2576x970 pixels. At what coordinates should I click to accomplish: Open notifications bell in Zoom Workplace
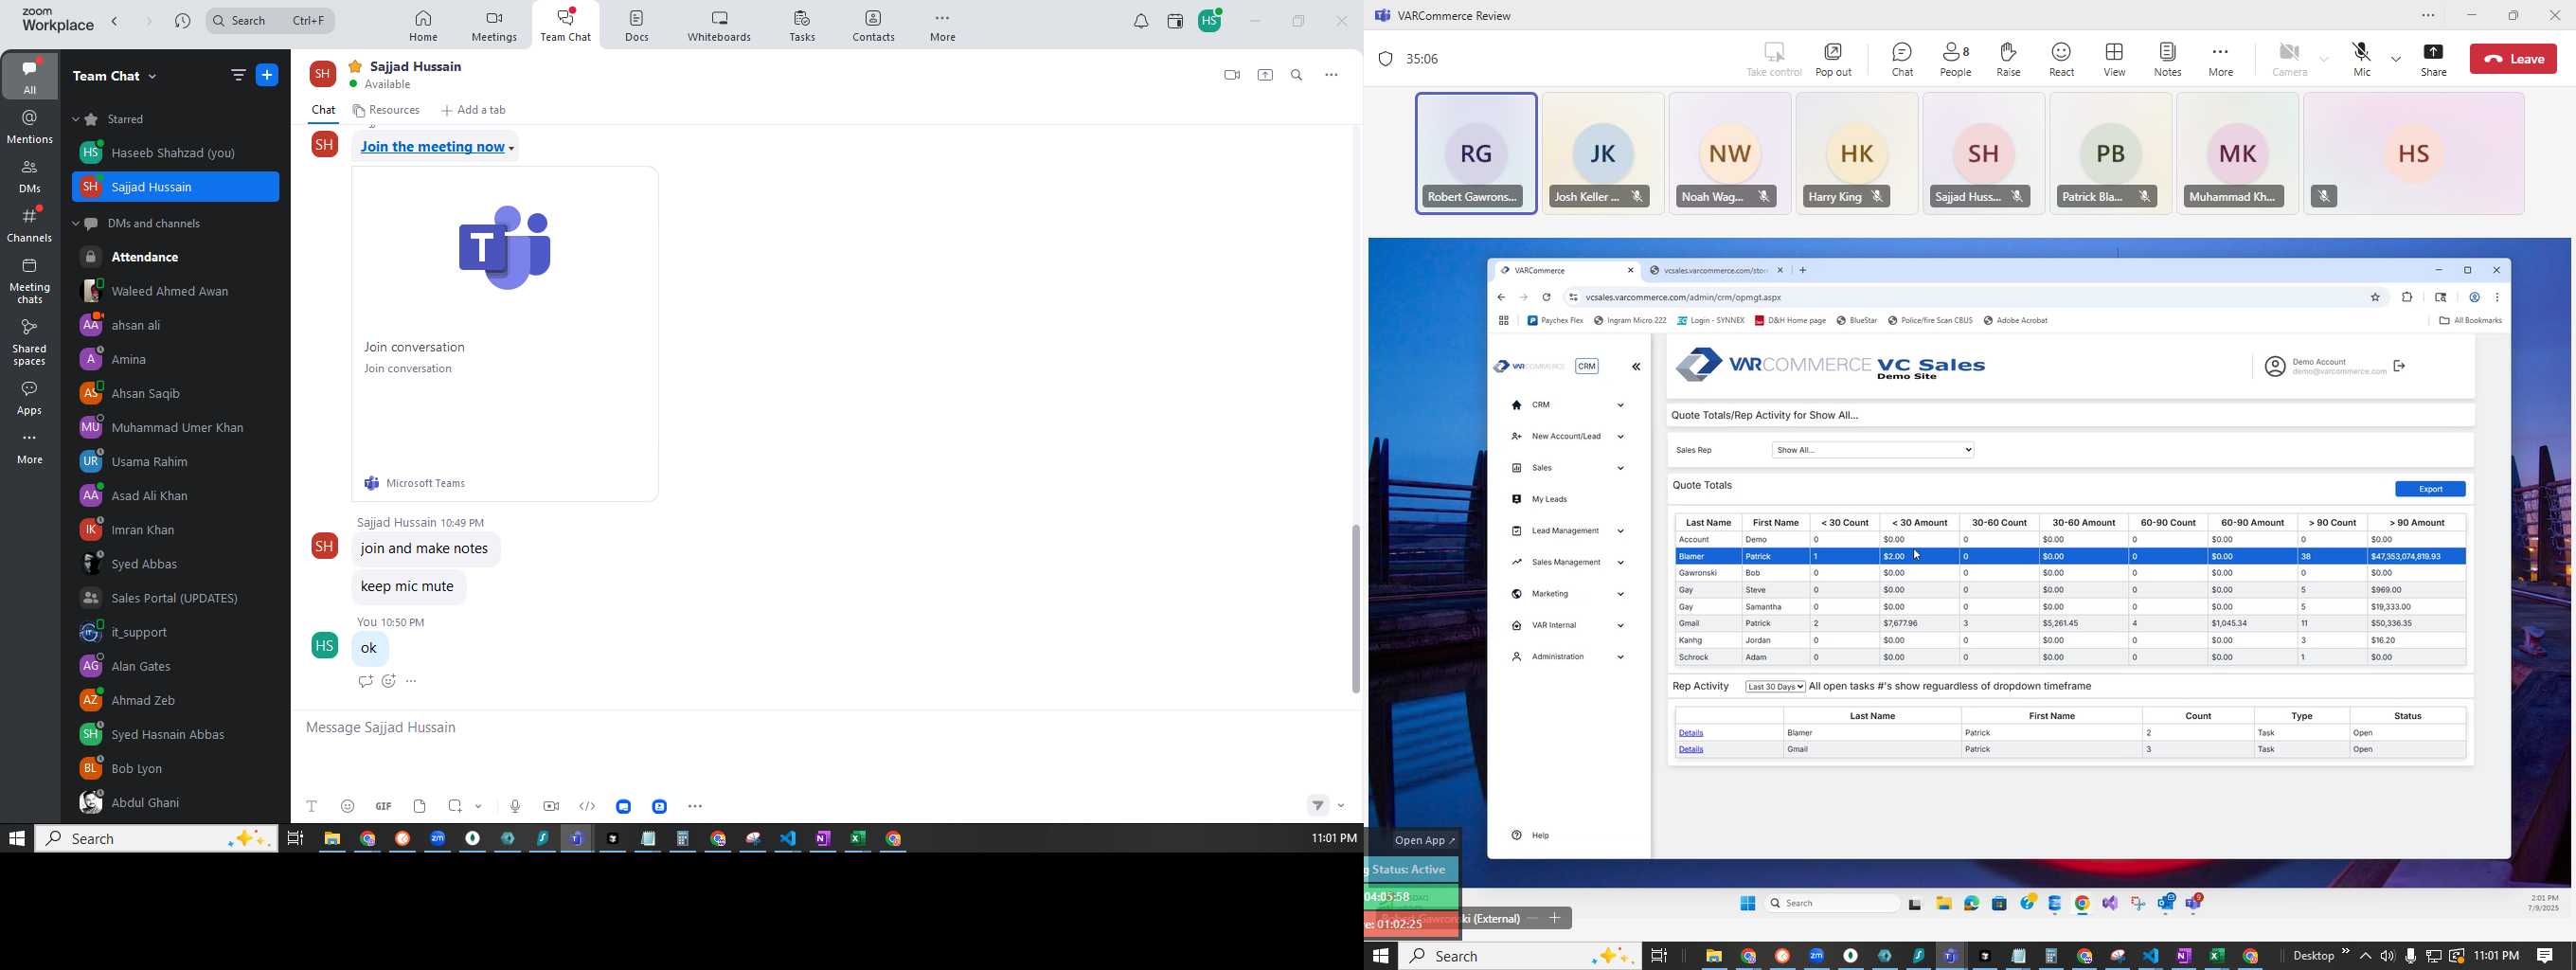1140,22
